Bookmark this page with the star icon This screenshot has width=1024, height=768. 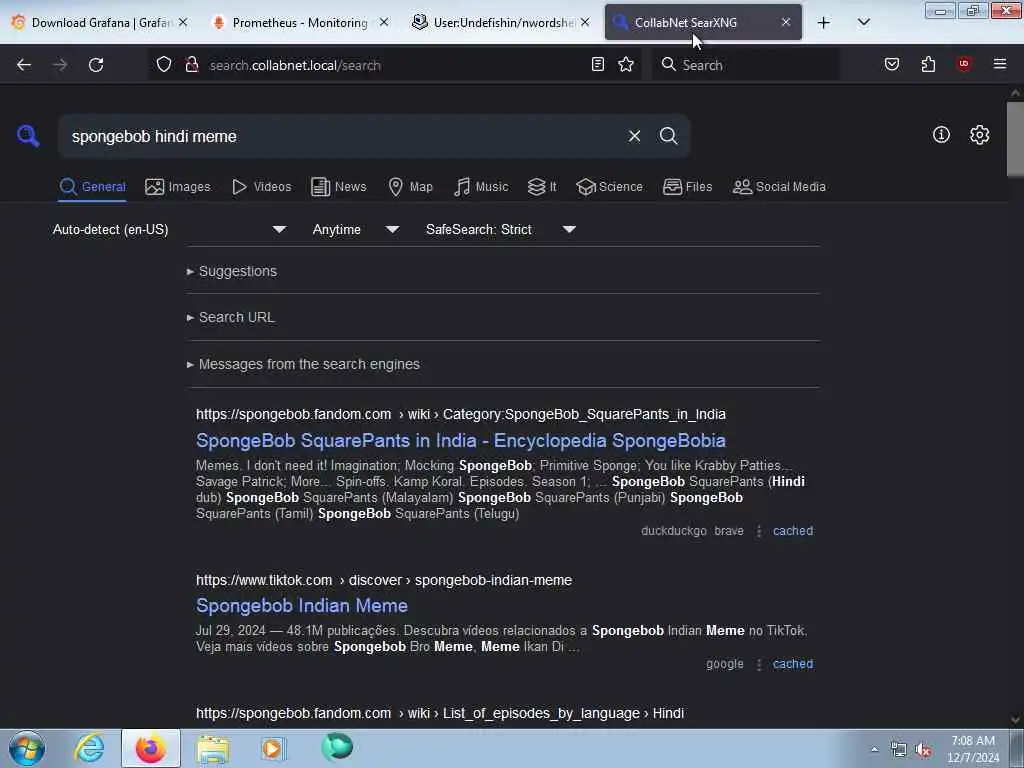coord(626,64)
